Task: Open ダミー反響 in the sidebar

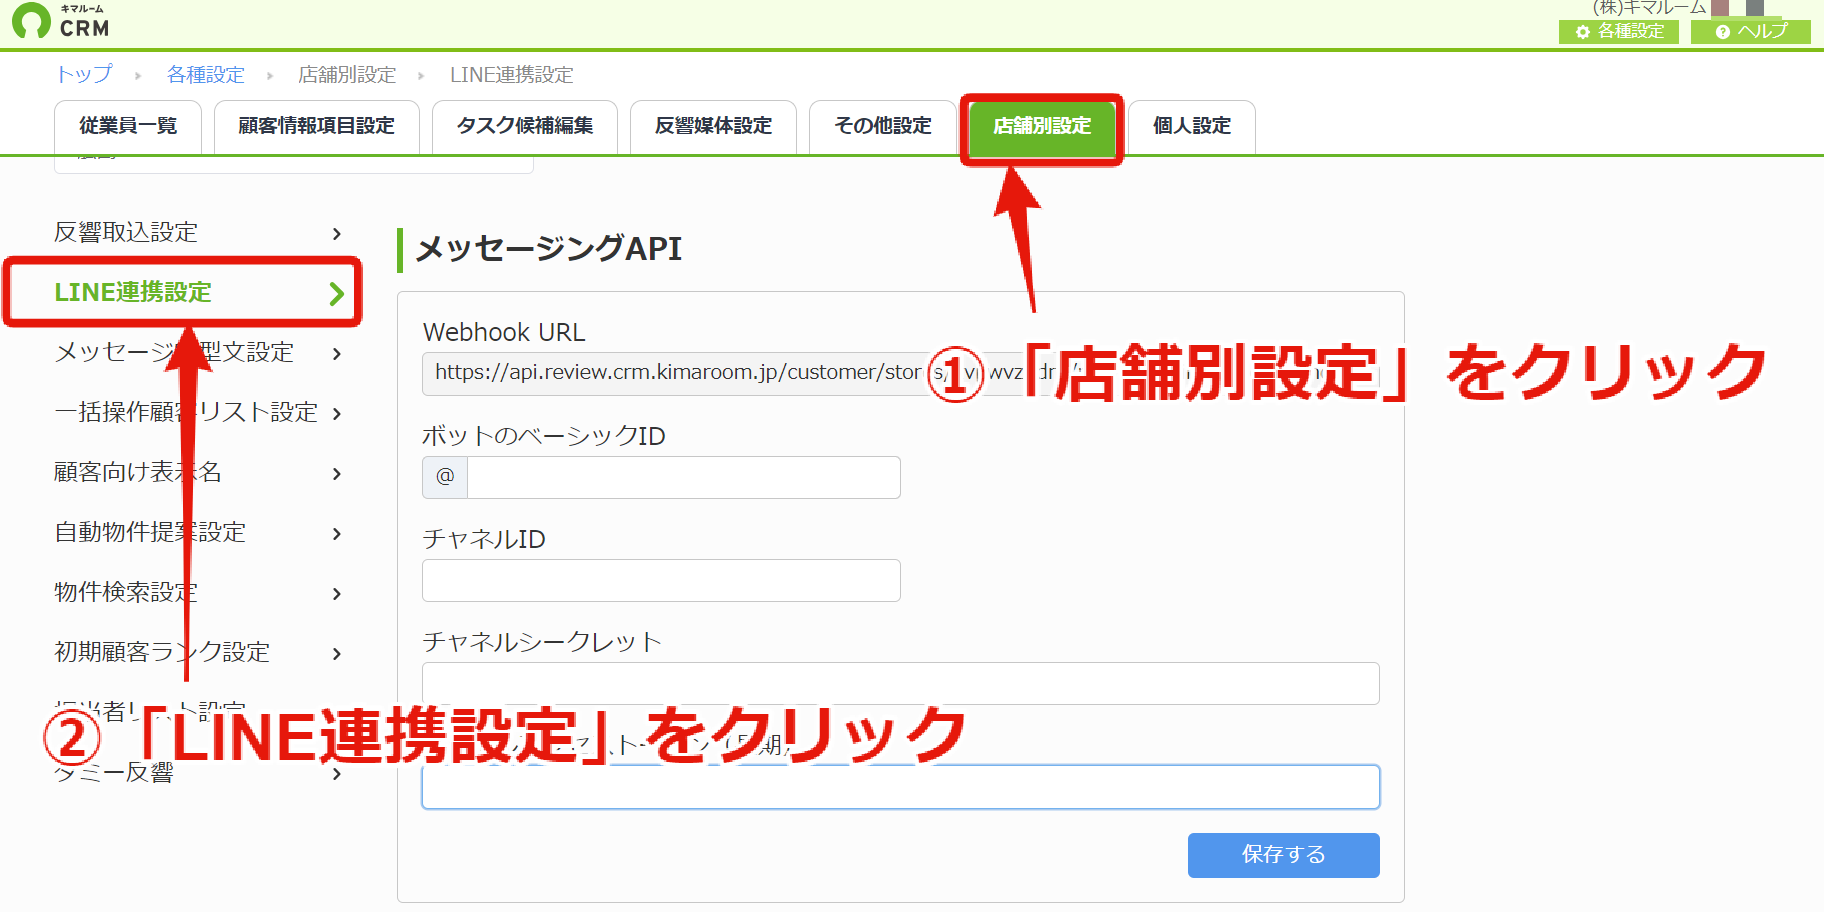Action: point(198,773)
